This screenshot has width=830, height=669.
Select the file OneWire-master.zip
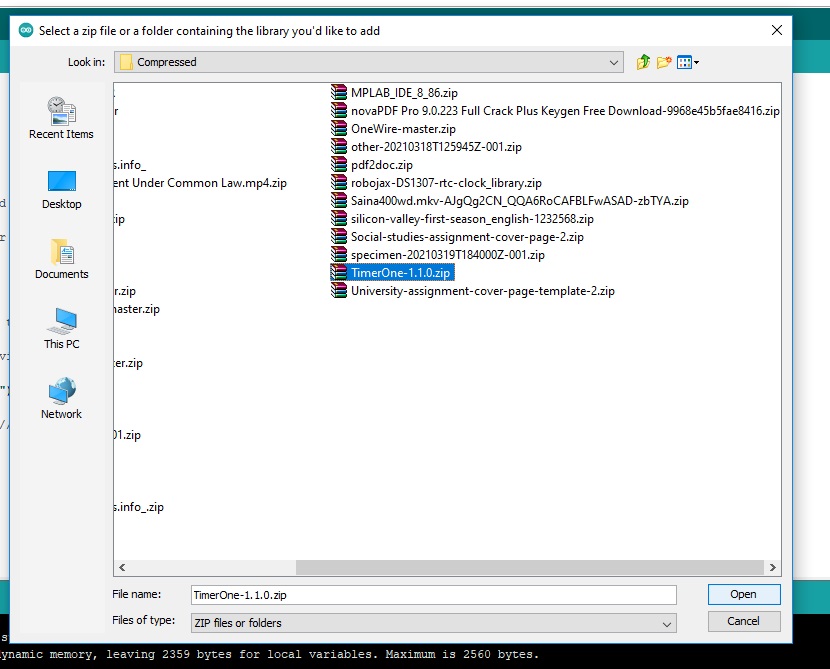403,129
